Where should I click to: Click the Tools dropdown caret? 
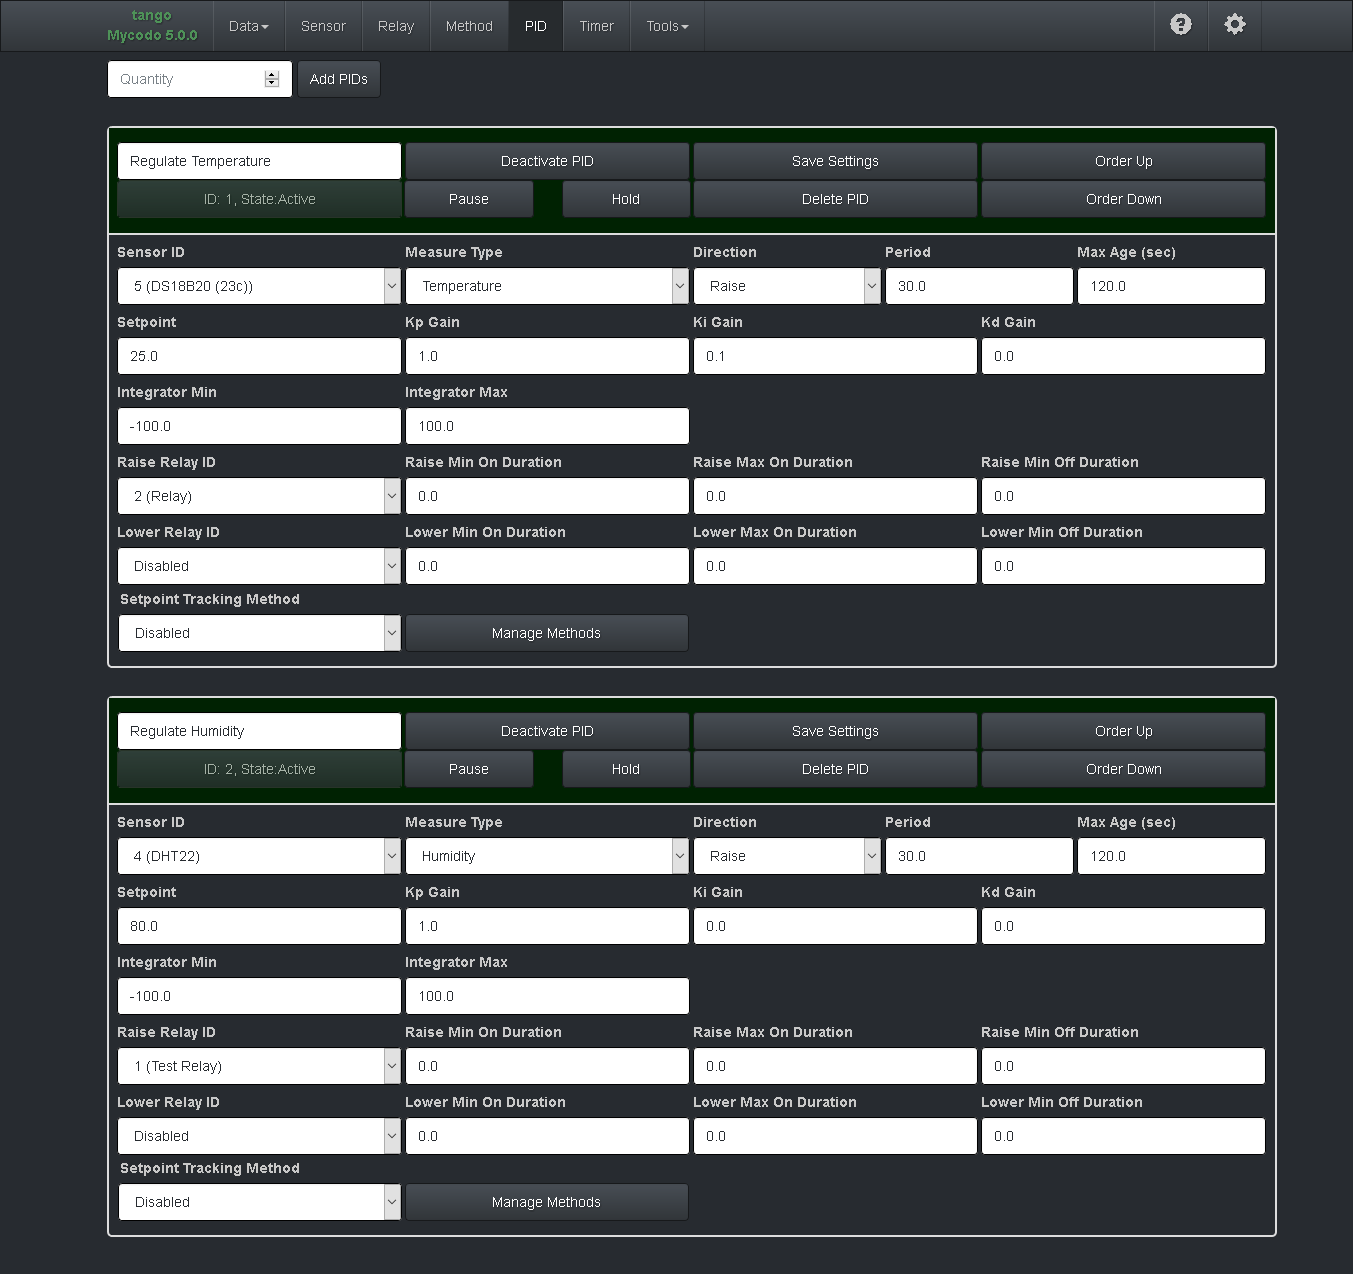click(687, 26)
